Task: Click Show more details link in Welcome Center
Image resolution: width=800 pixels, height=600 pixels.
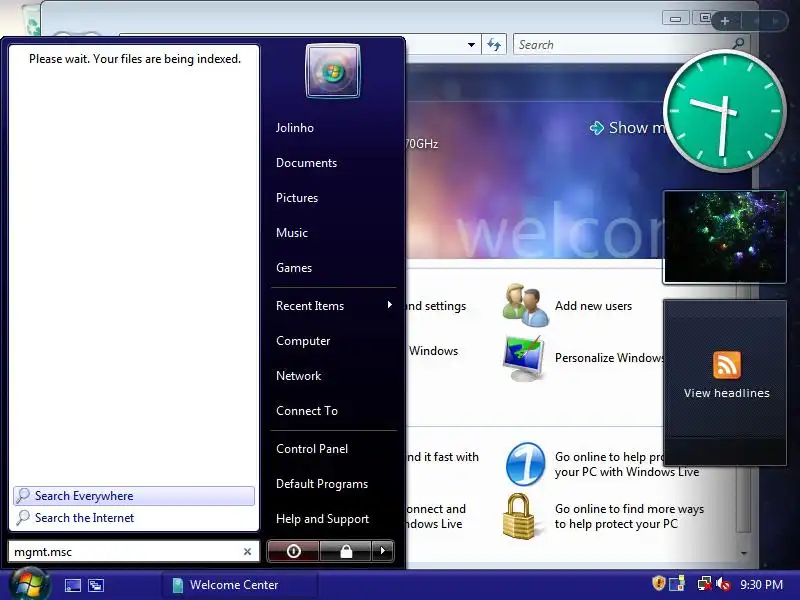Action: [628, 128]
